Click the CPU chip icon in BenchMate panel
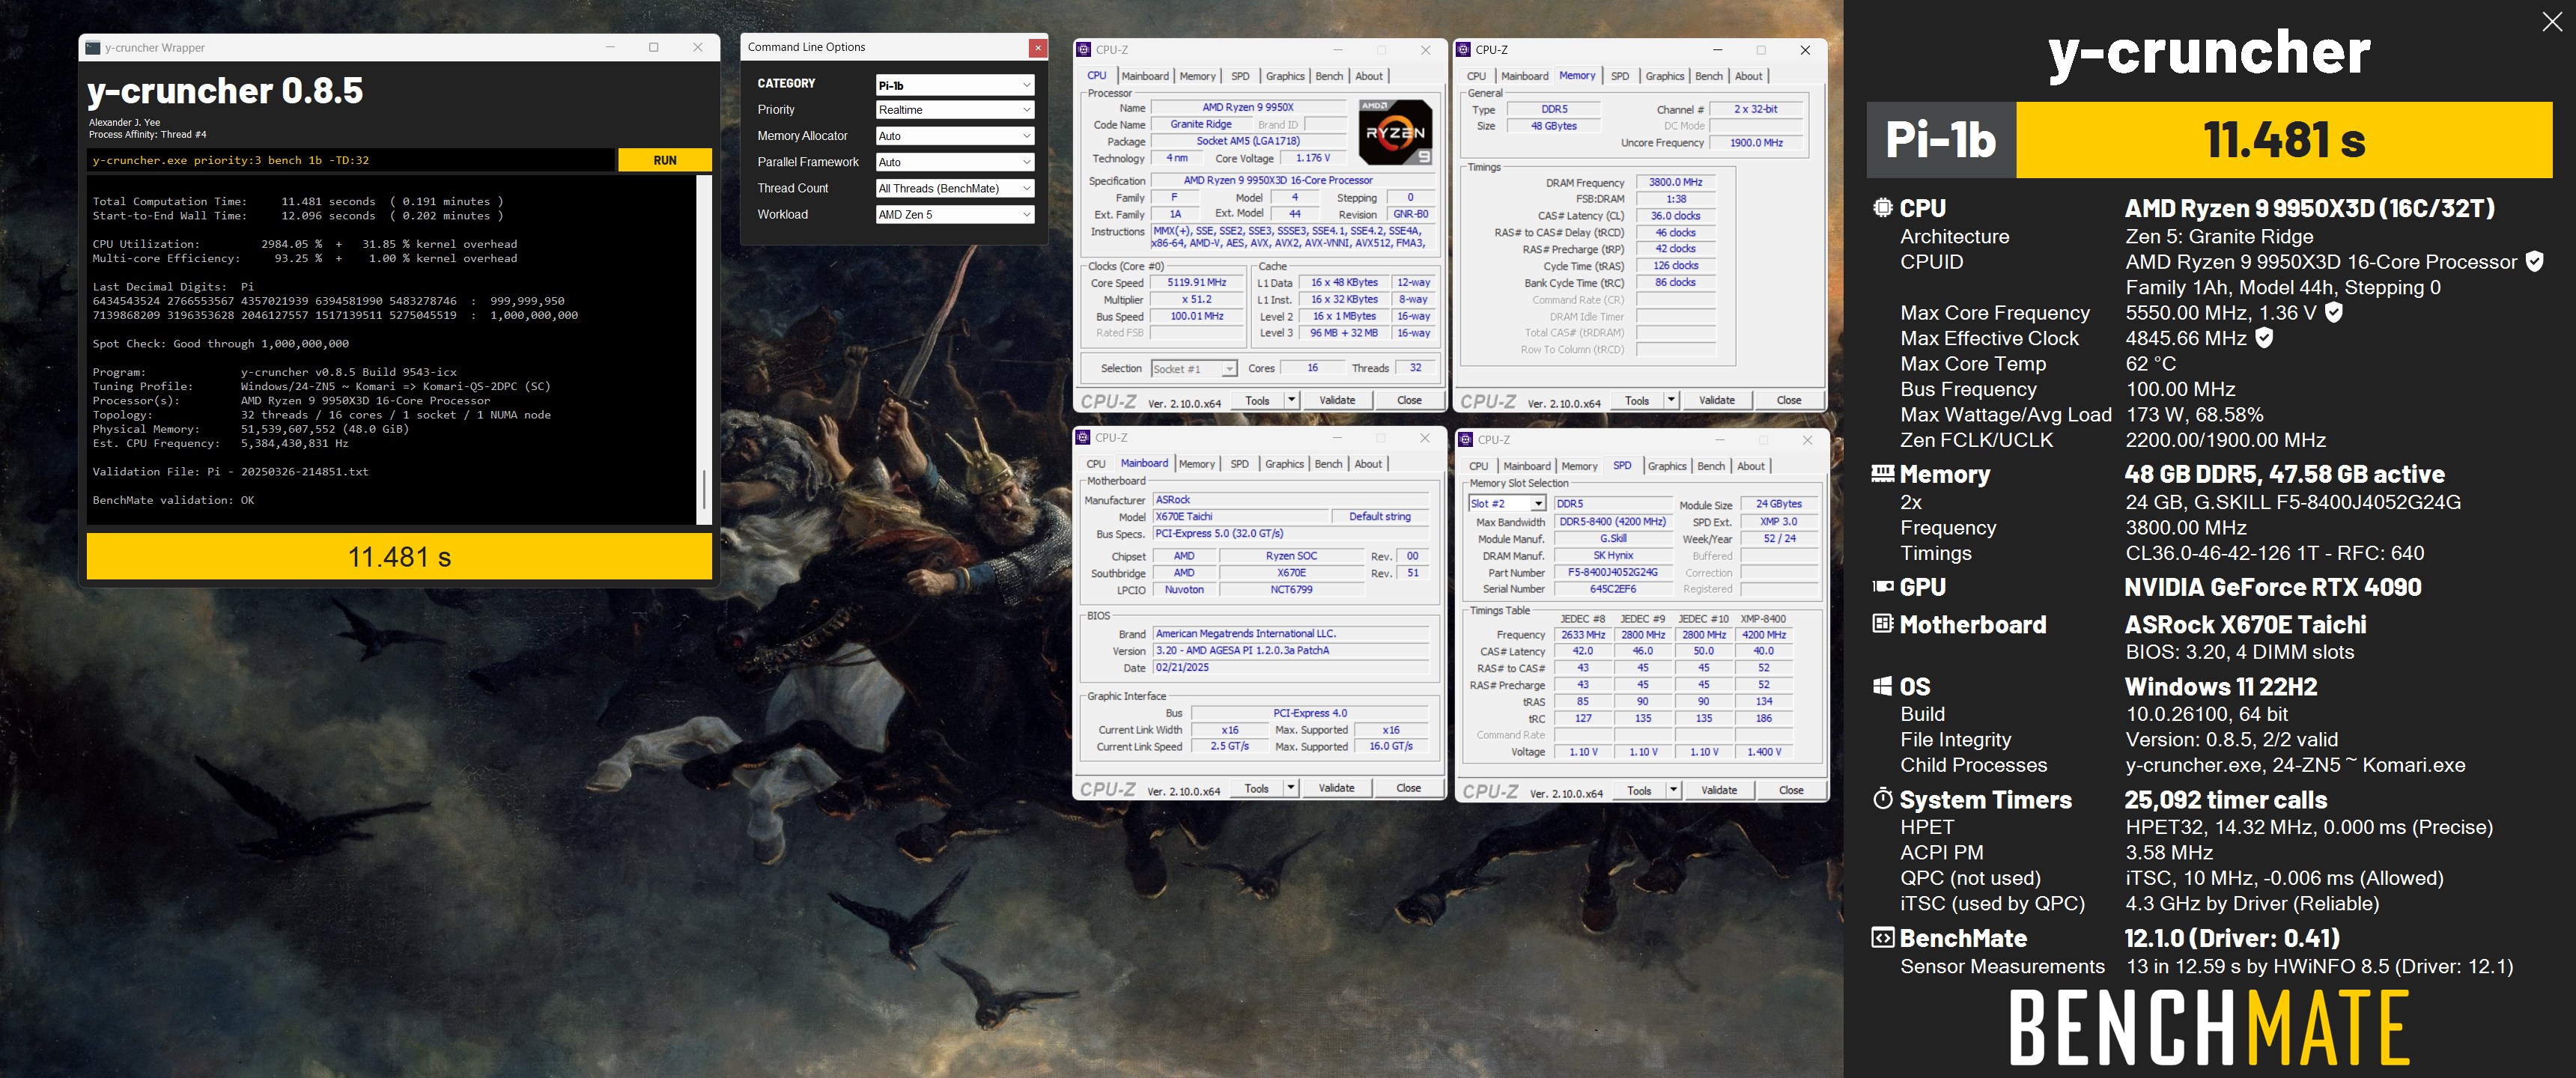Viewport: 2576px width, 1078px height. 1882,208
